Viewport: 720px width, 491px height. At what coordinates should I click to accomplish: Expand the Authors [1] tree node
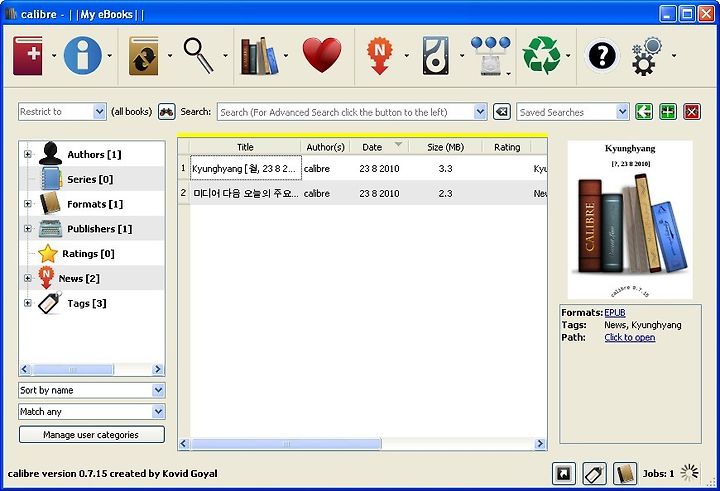[28, 154]
